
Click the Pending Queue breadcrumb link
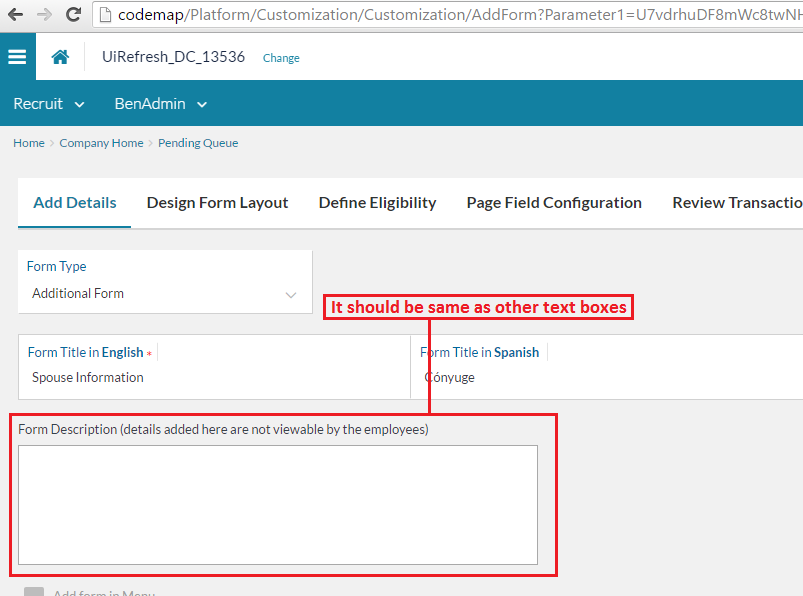[x=198, y=143]
